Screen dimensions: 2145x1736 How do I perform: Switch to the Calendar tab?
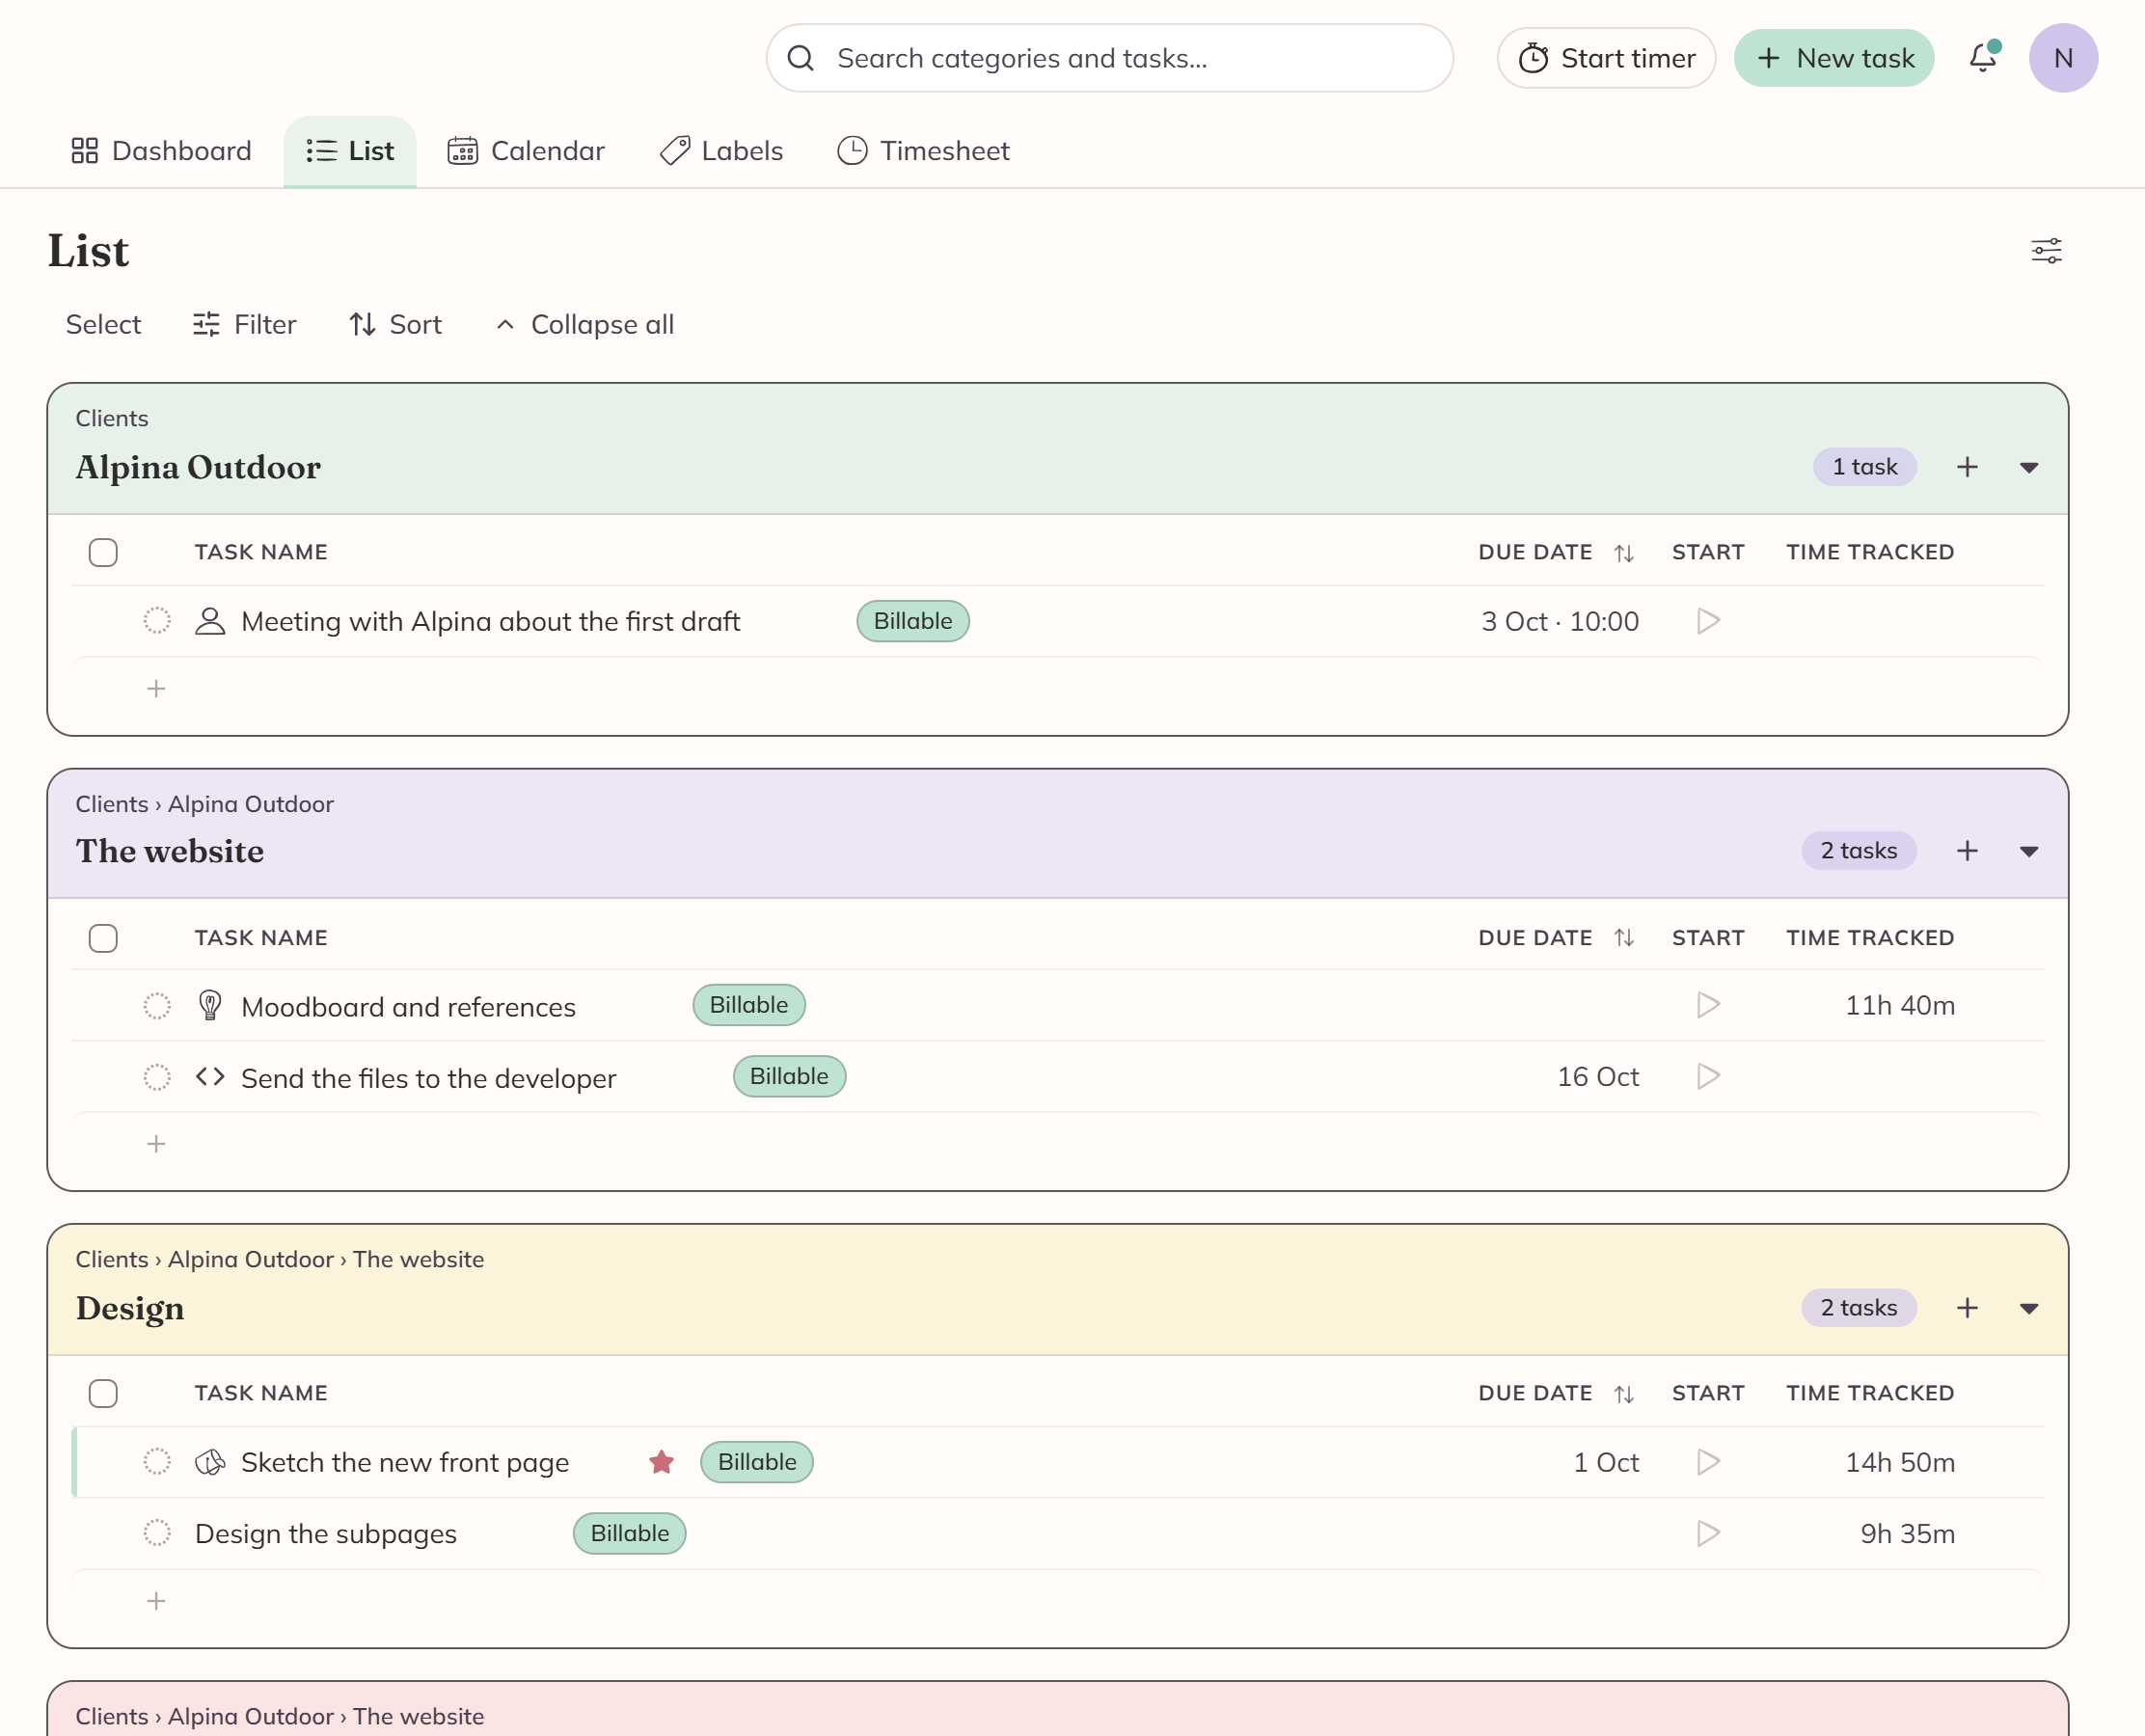tap(526, 151)
